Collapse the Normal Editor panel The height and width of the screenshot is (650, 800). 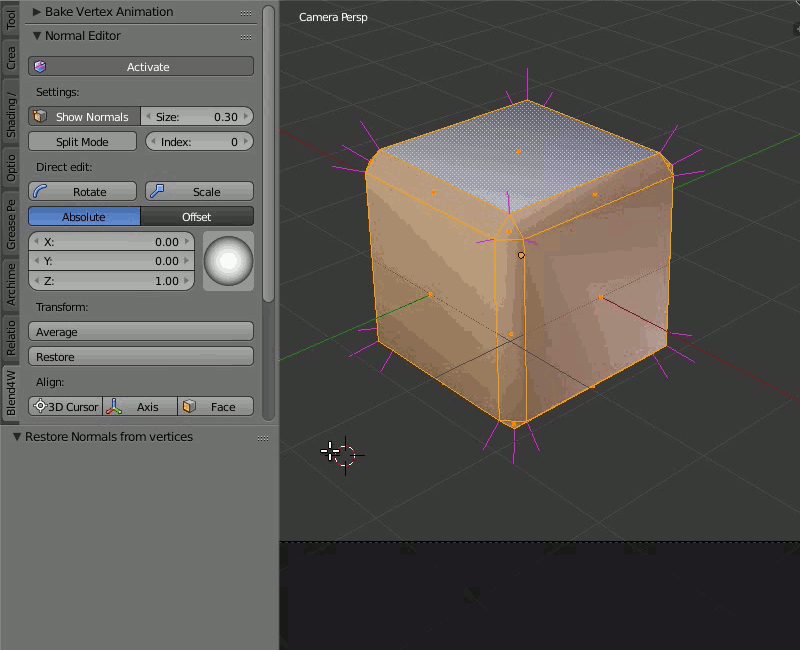point(37,36)
